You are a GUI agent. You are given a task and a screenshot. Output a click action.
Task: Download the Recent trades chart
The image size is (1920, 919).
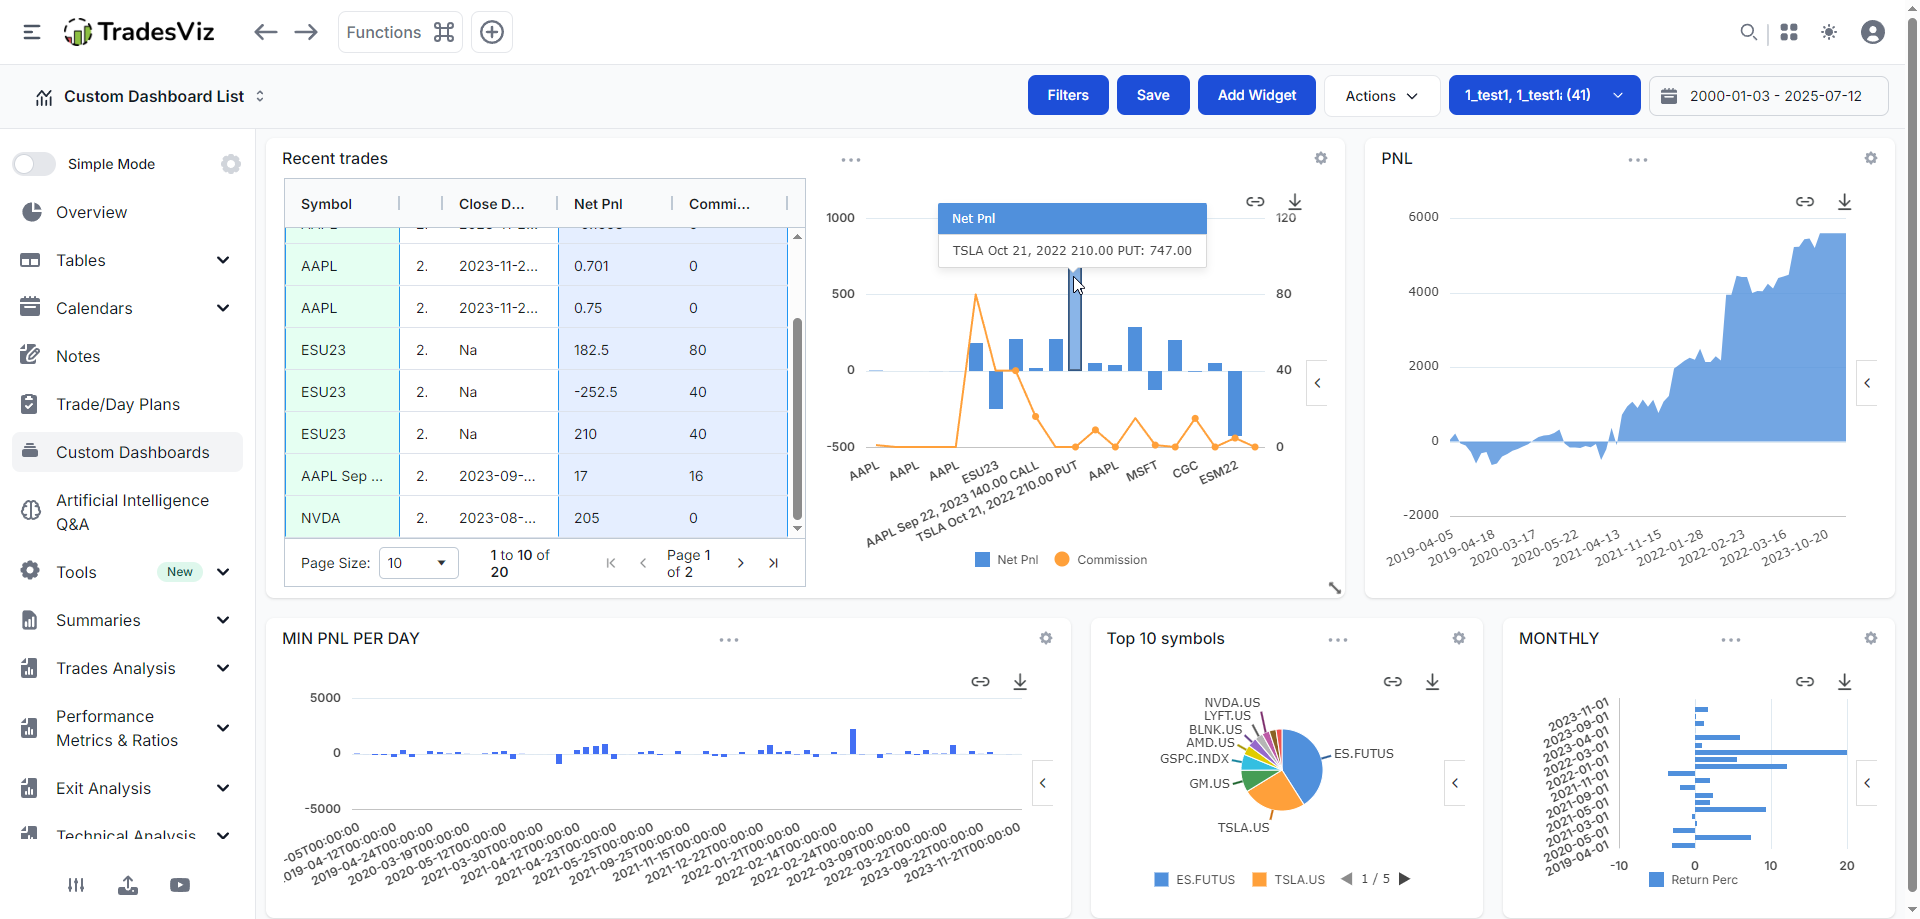point(1295,202)
